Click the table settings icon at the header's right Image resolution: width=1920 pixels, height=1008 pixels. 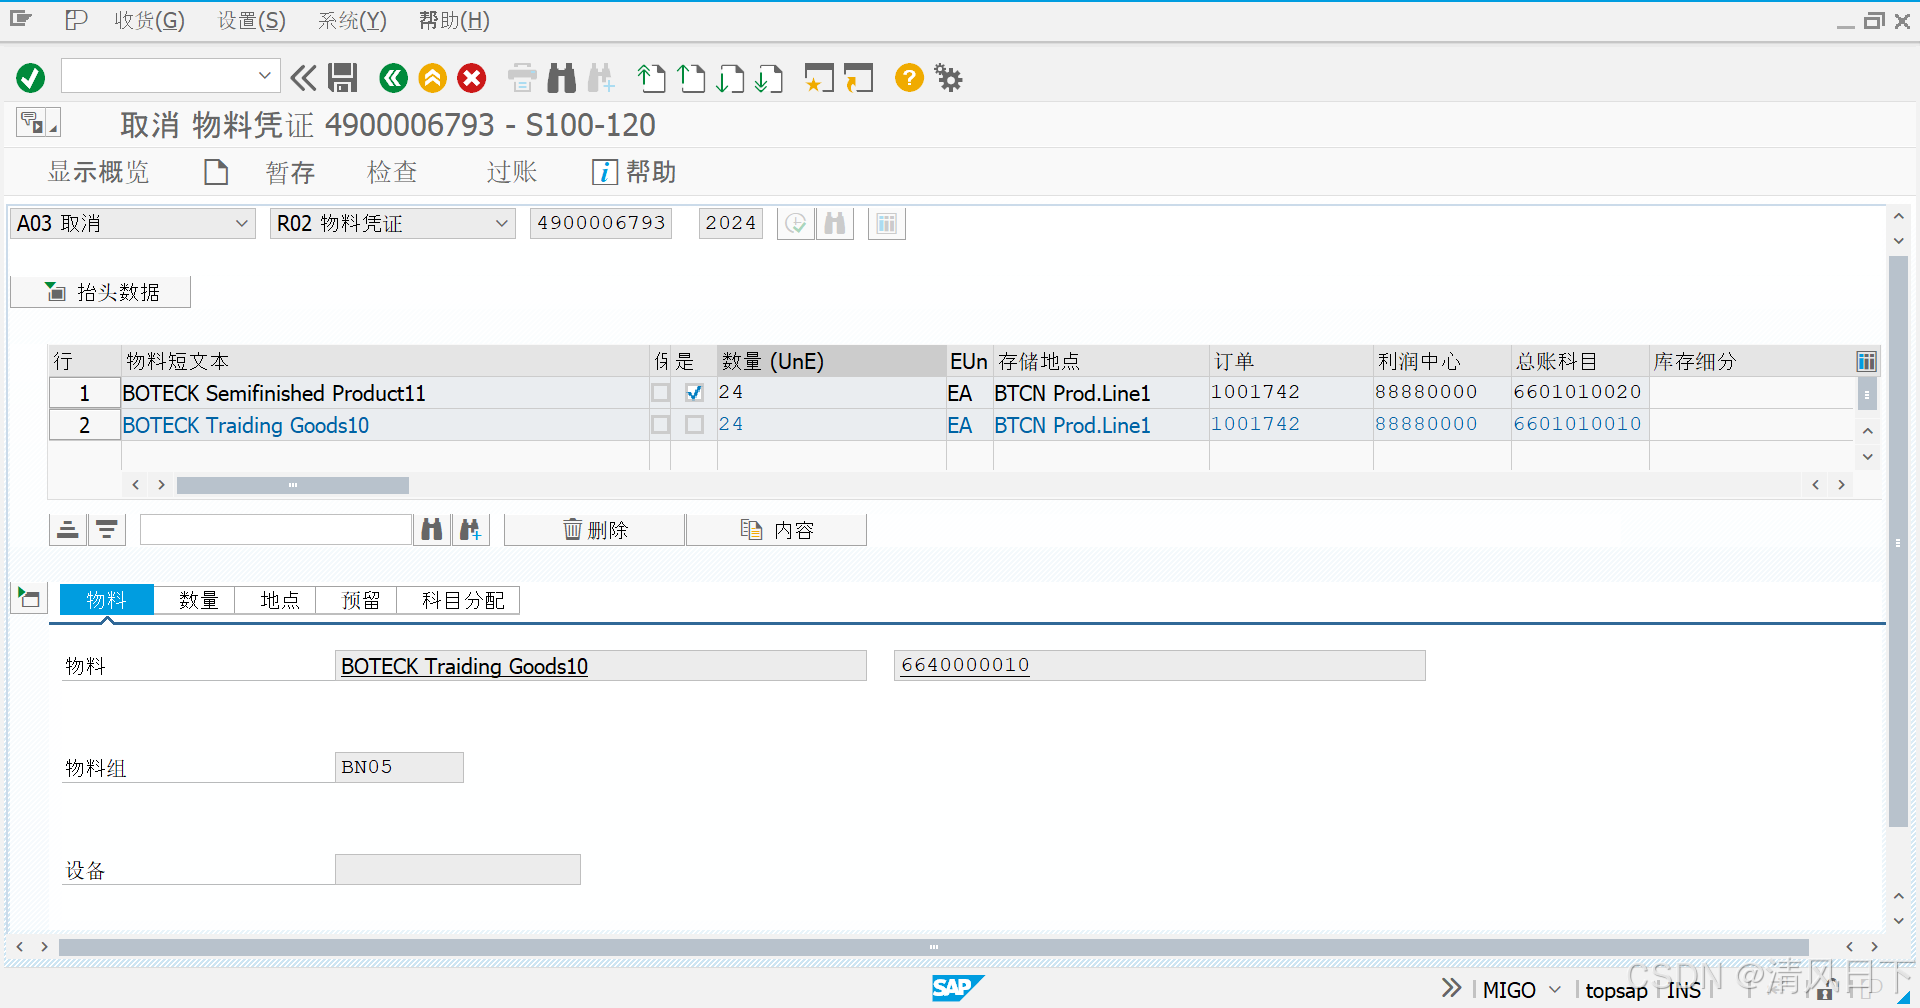coord(1866,361)
